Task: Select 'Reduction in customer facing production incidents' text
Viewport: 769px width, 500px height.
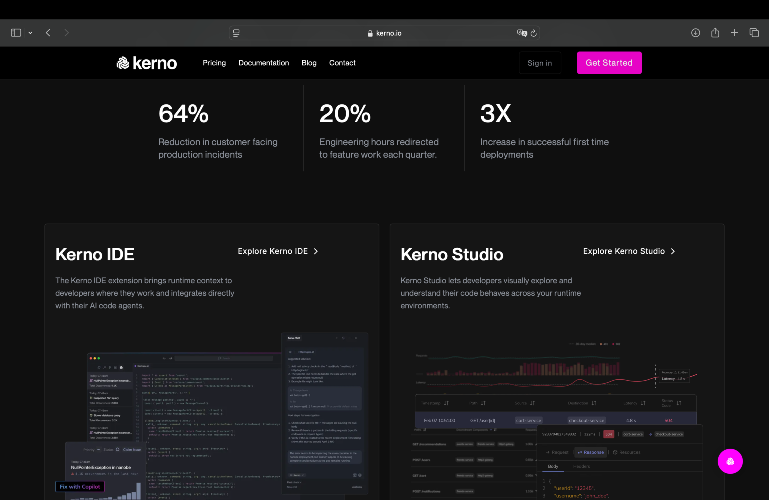Action: [218, 148]
